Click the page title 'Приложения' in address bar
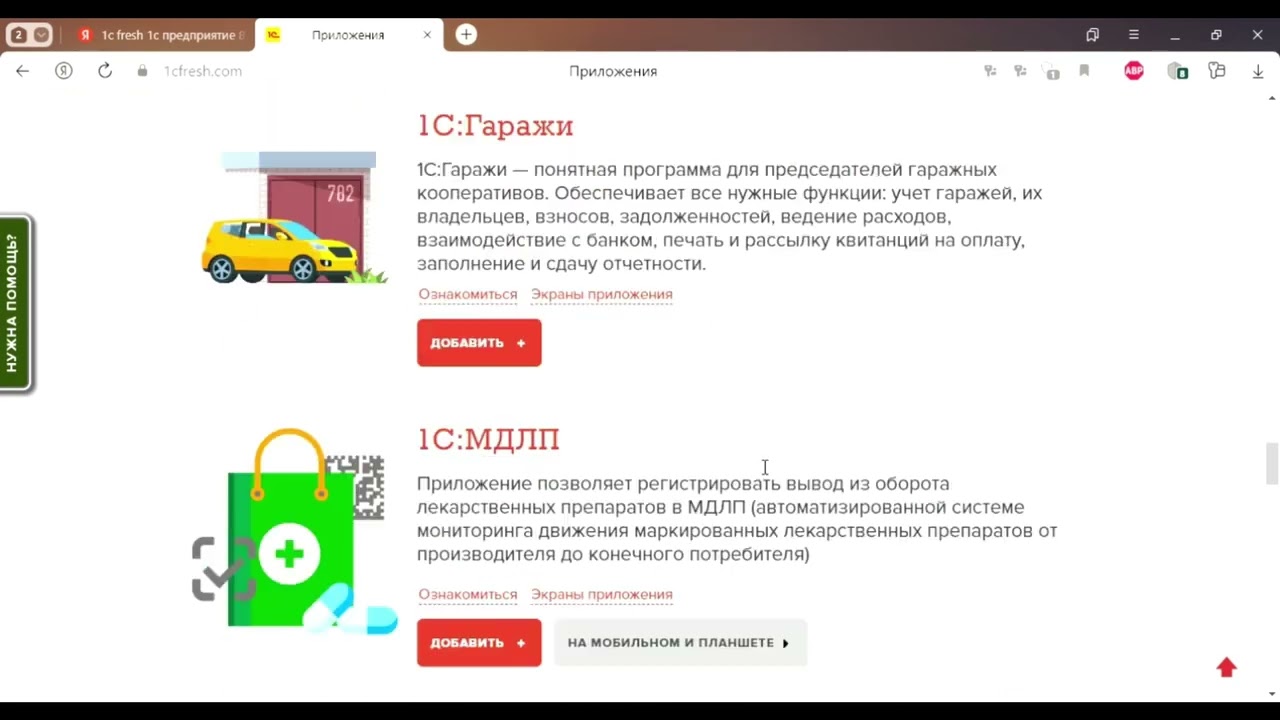 [x=613, y=71]
